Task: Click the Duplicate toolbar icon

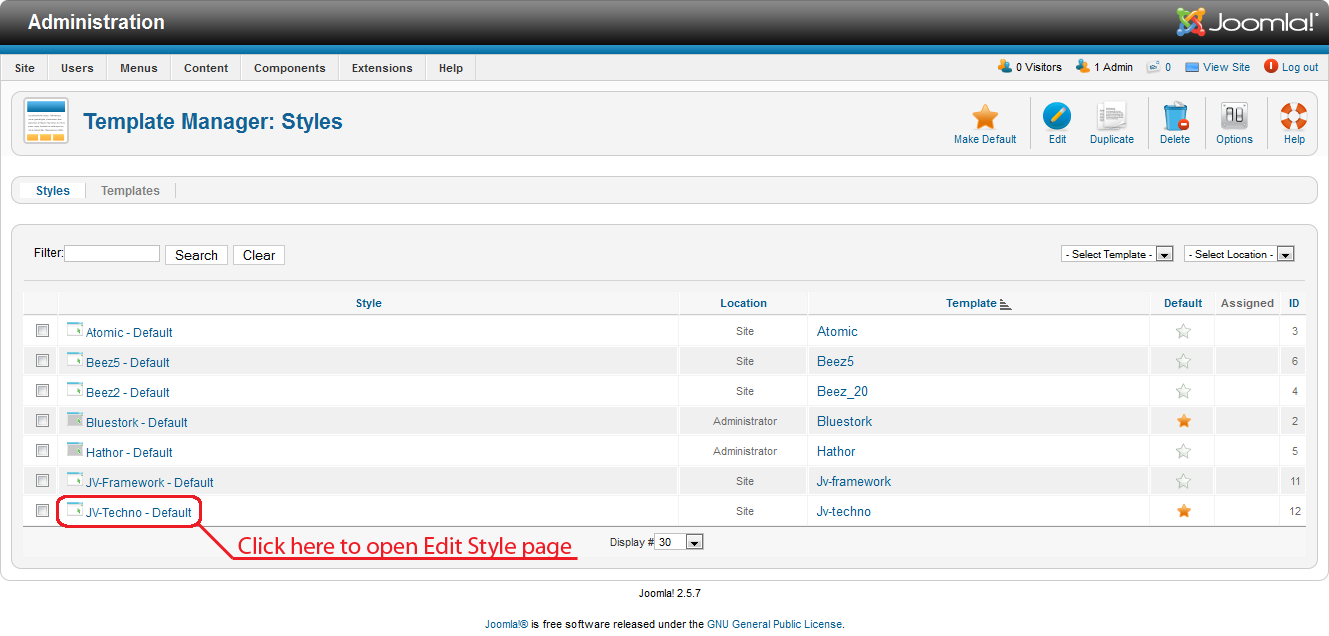Action: pos(1111,116)
